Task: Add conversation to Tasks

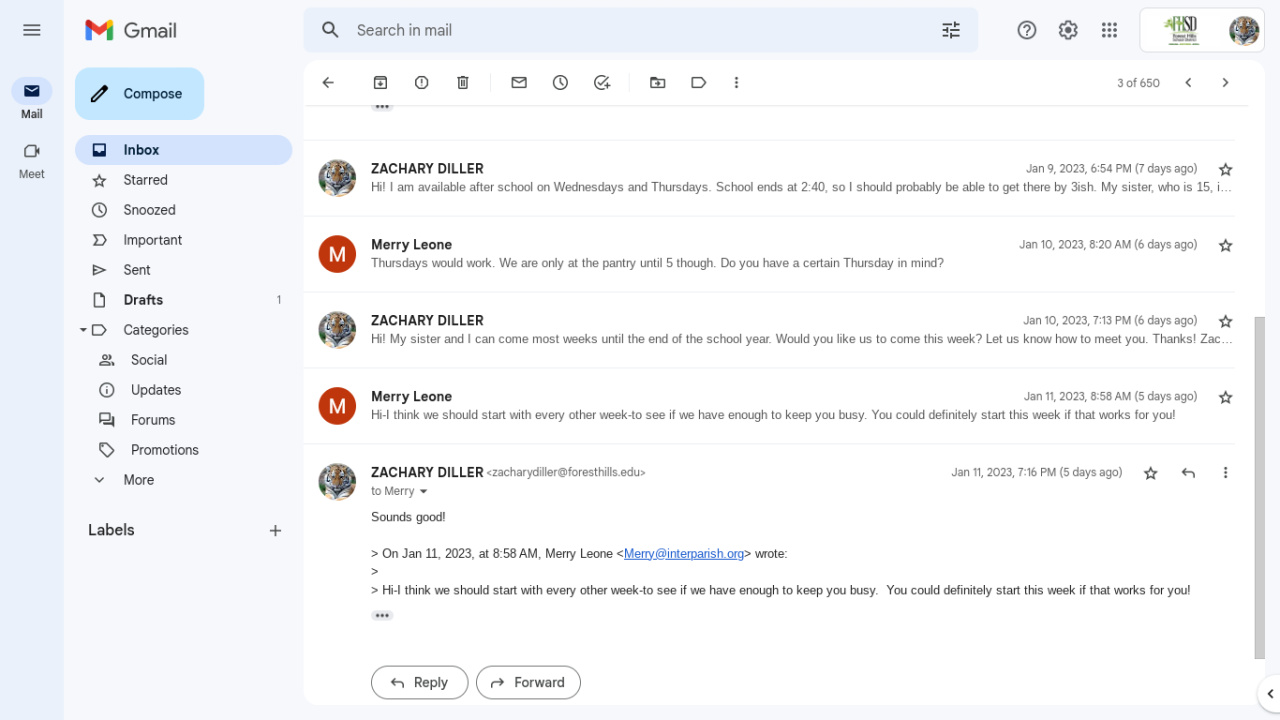Action: [x=602, y=83]
